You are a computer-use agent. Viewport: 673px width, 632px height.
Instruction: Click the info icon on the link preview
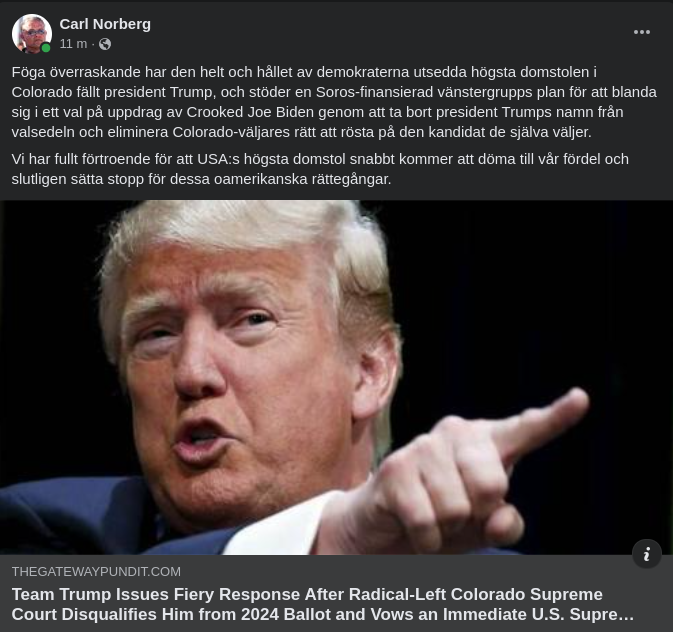point(646,554)
